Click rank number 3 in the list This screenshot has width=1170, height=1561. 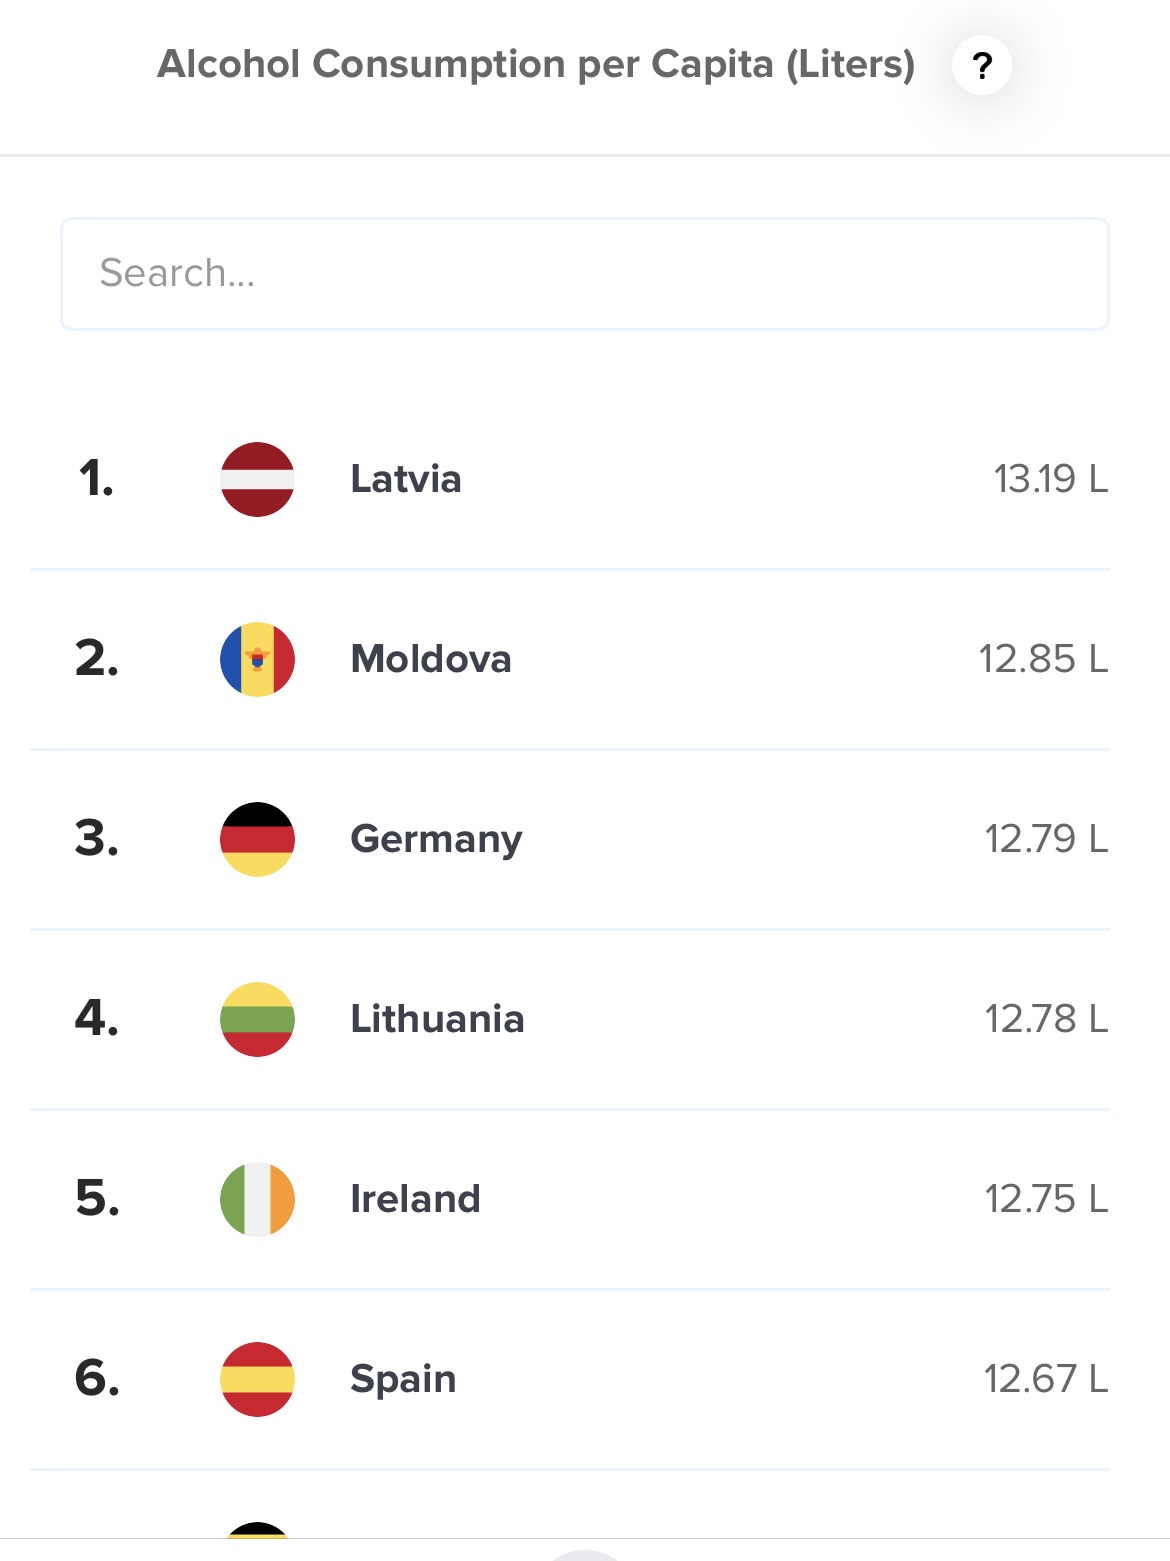(x=97, y=839)
